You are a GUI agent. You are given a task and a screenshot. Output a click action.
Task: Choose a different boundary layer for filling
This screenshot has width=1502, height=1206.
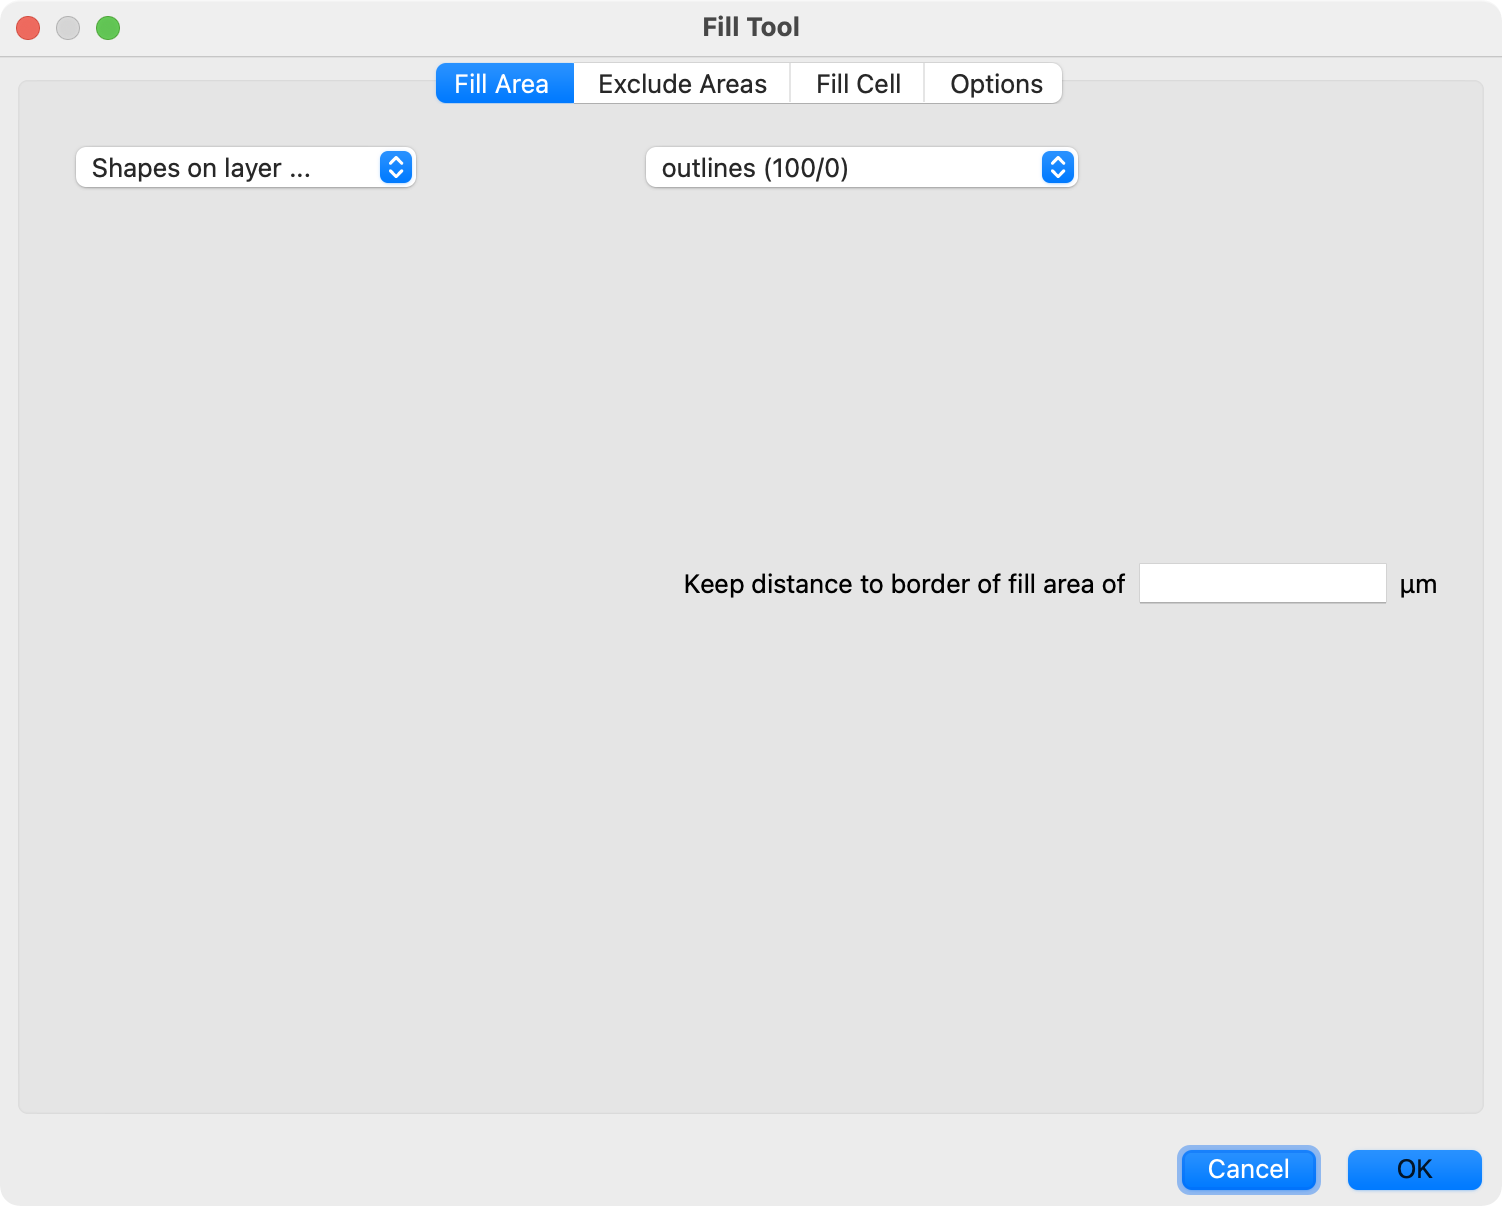860,167
